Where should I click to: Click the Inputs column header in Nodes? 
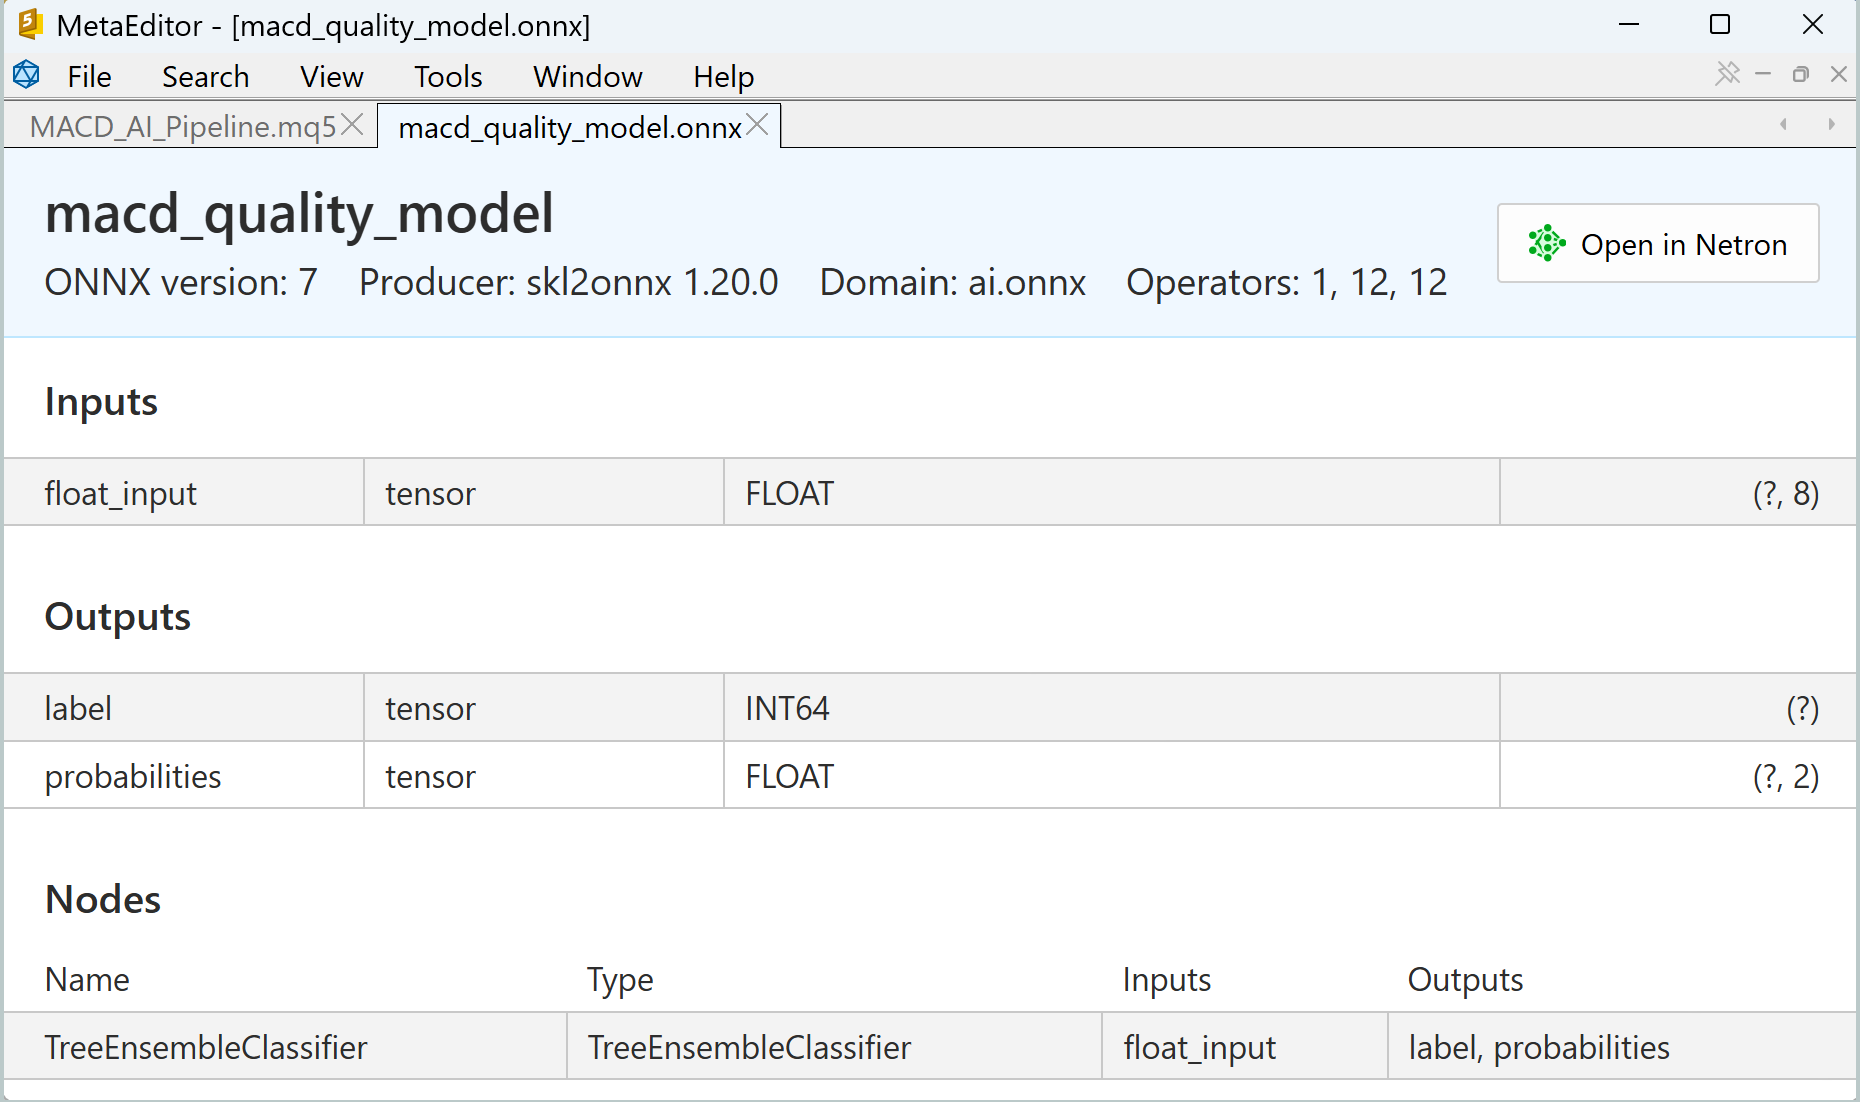point(1166,979)
